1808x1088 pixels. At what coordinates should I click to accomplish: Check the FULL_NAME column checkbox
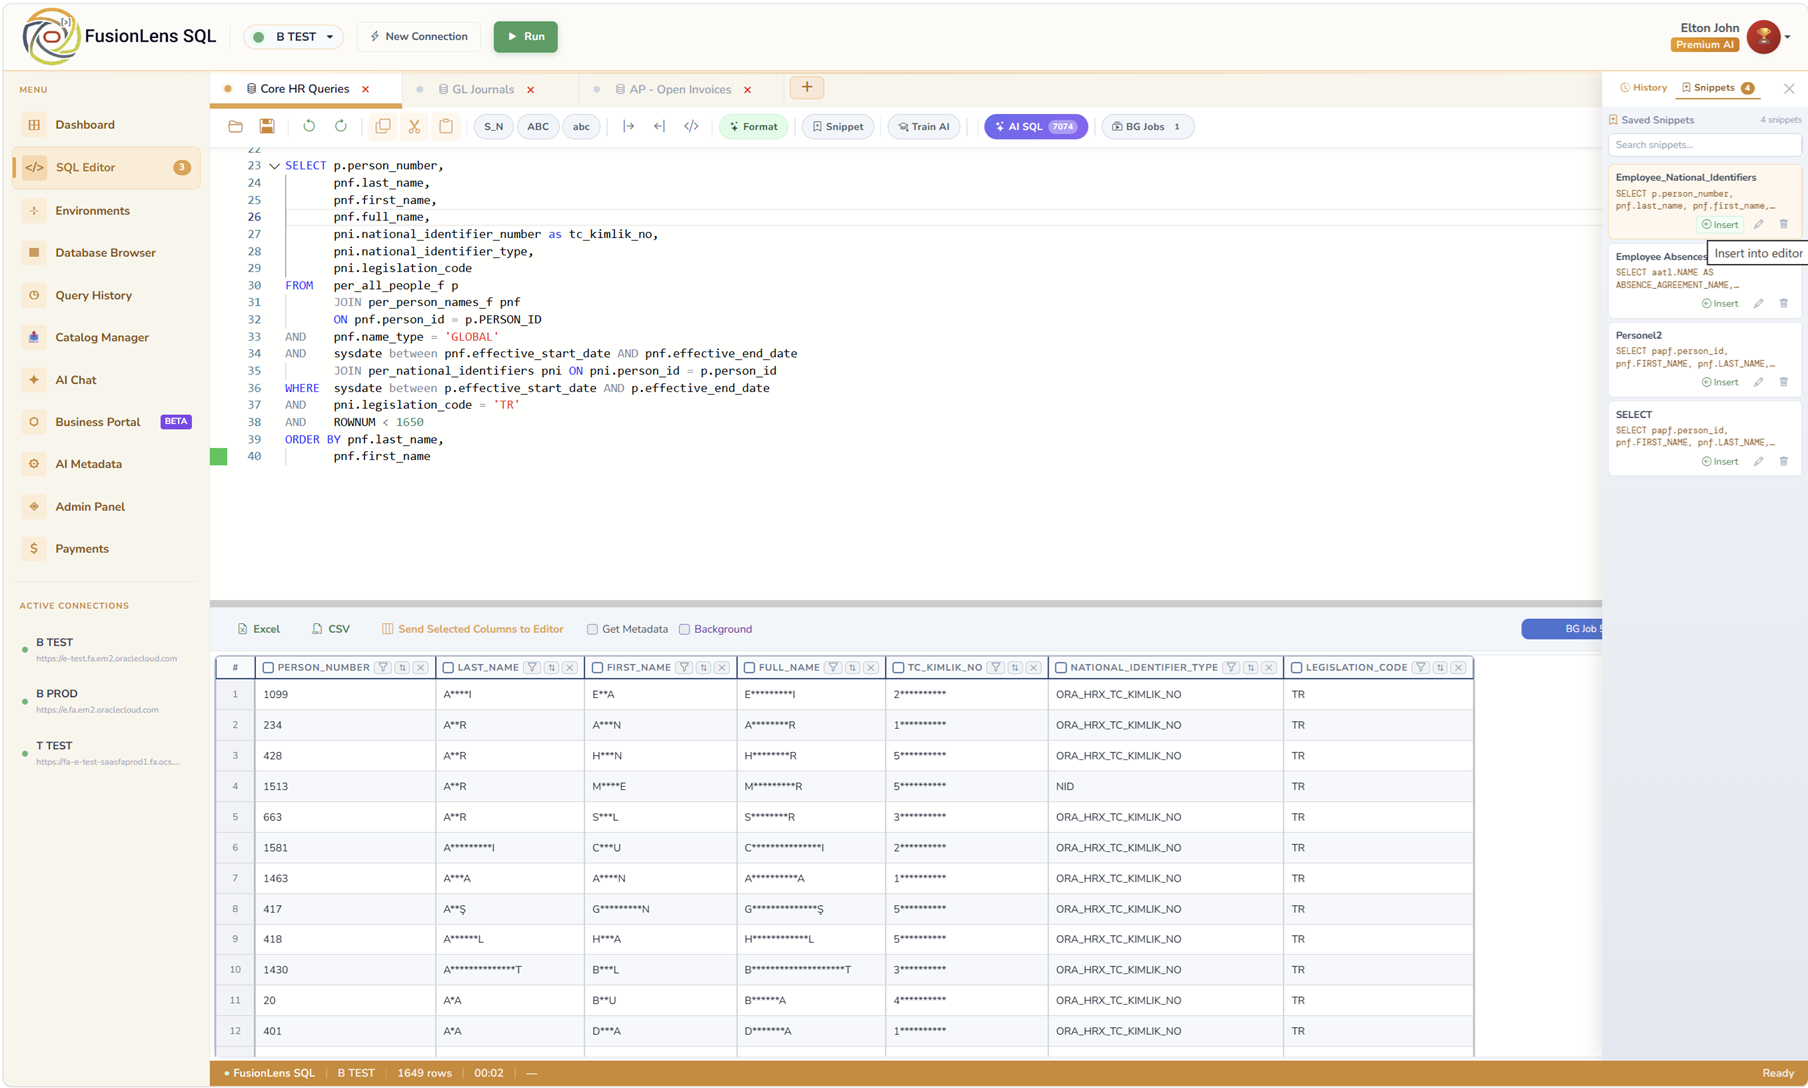tap(749, 668)
